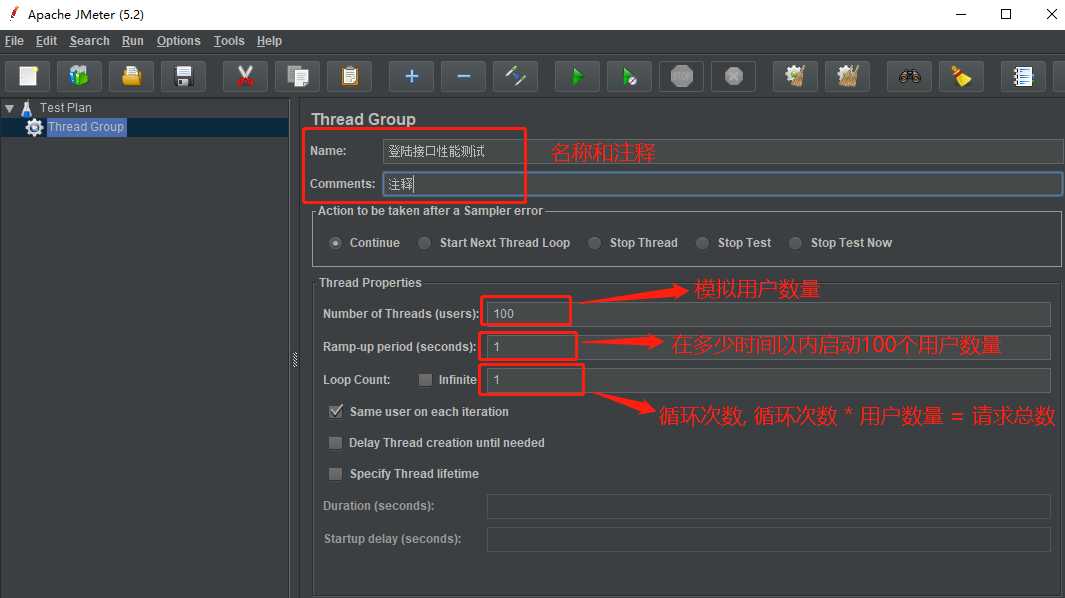Open a test plan file with folder icon
Image resolution: width=1065 pixels, height=598 pixels.
point(132,76)
